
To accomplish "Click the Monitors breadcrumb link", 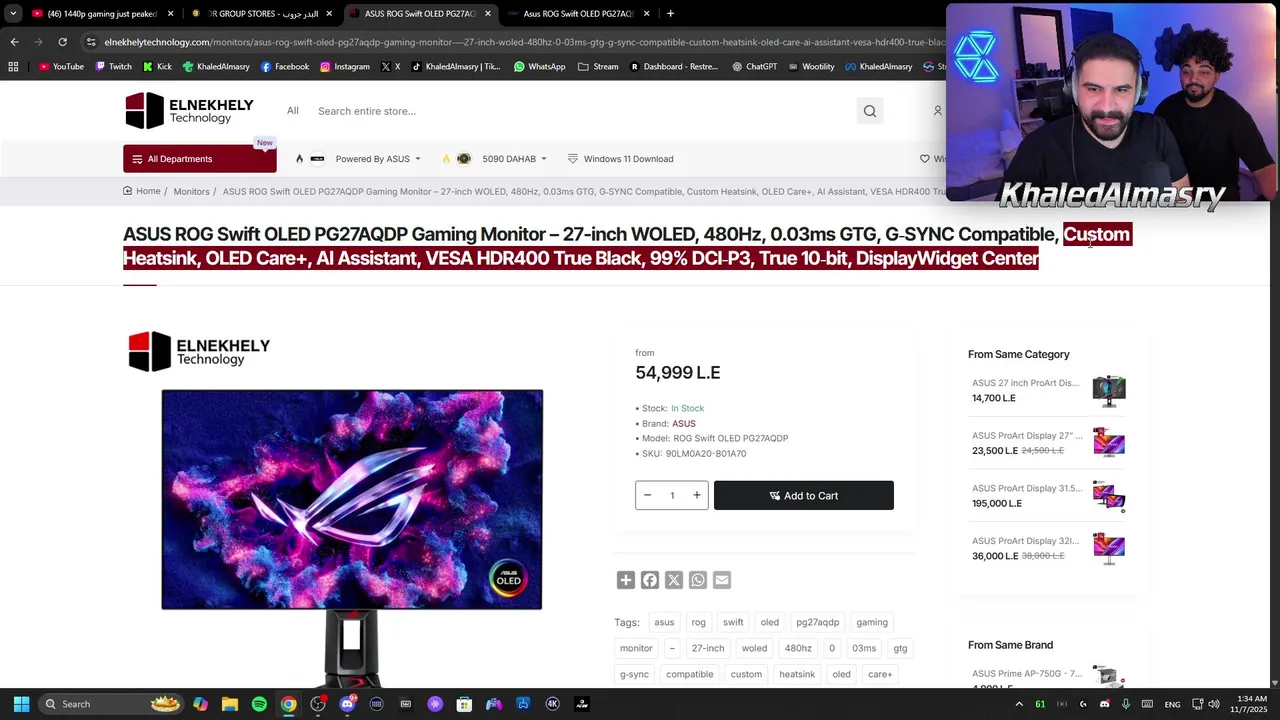I will [x=191, y=191].
